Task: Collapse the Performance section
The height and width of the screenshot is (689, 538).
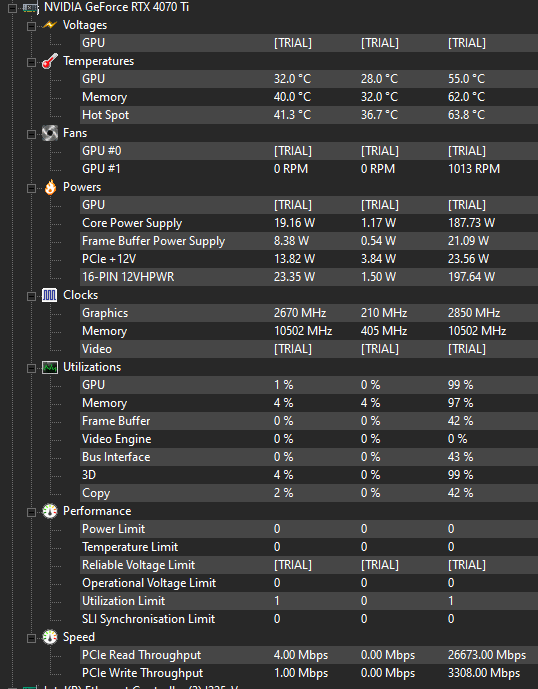Action: tap(31, 512)
